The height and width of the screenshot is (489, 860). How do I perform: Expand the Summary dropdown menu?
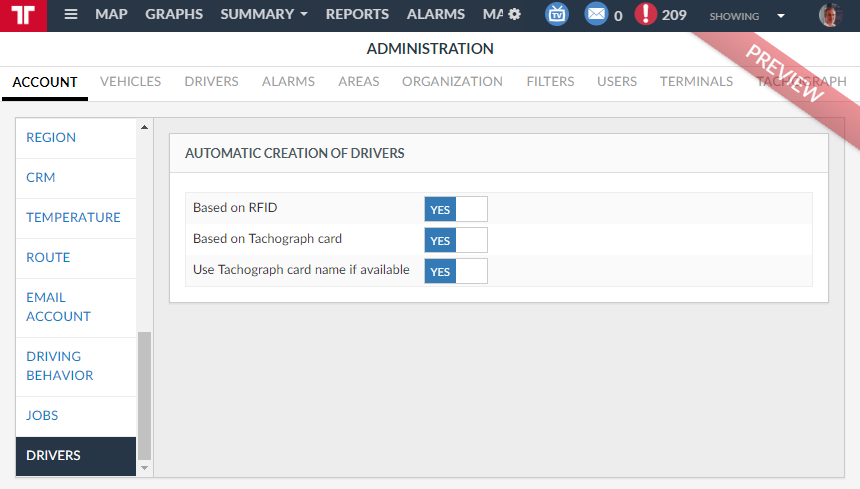click(x=263, y=15)
